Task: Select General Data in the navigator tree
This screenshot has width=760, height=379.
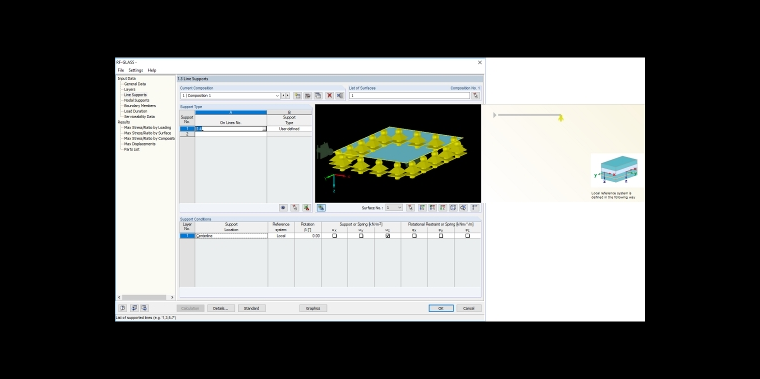Action: click(135, 84)
